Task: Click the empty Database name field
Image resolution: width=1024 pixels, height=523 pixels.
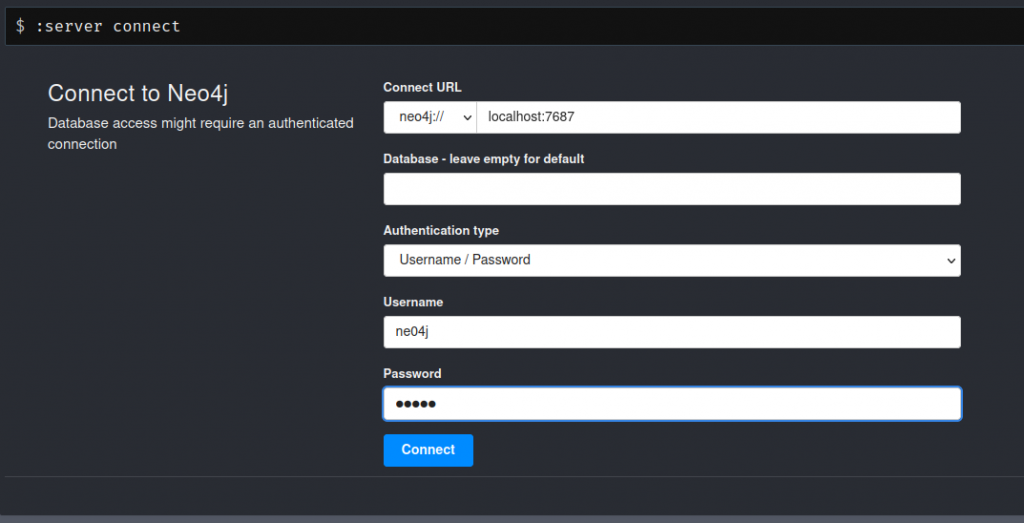Action: (x=671, y=189)
